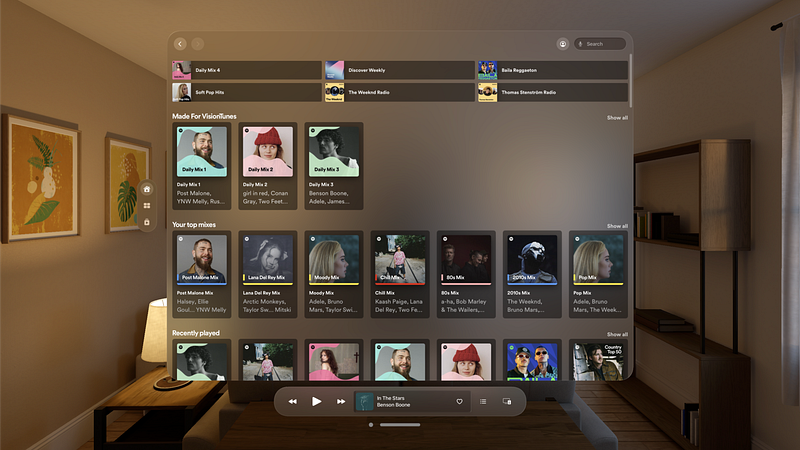Click the Recently played heading
The height and width of the screenshot is (450, 800).
pos(196,333)
